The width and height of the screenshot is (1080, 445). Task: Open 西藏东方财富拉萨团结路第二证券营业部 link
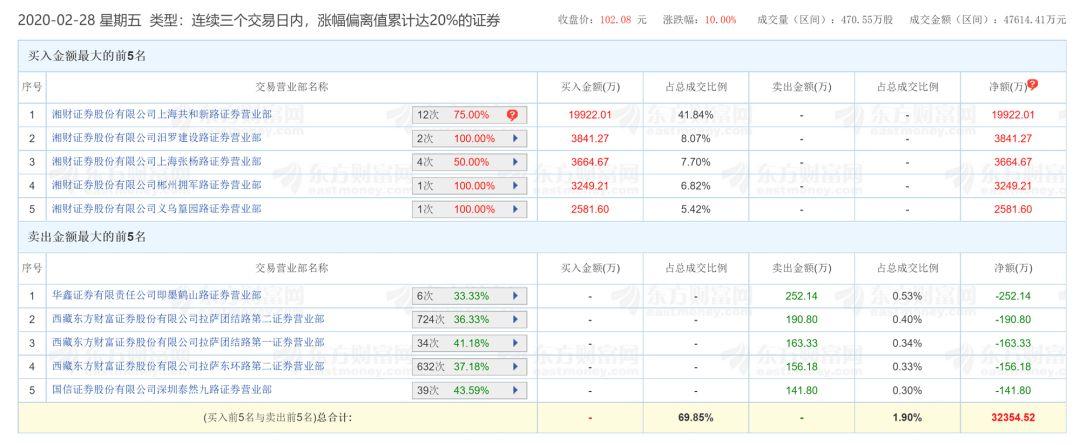click(x=189, y=319)
